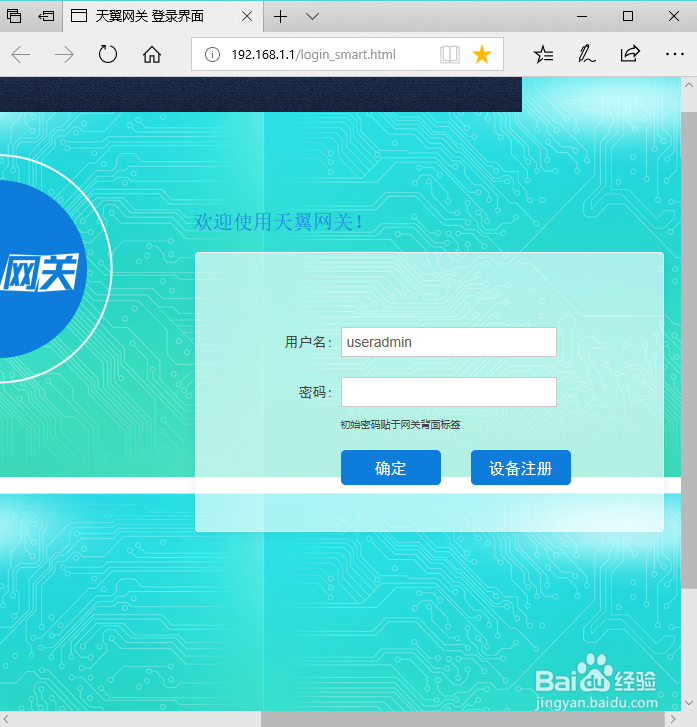
Task: Click the 密码 label
Action: [x=315, y=393]
